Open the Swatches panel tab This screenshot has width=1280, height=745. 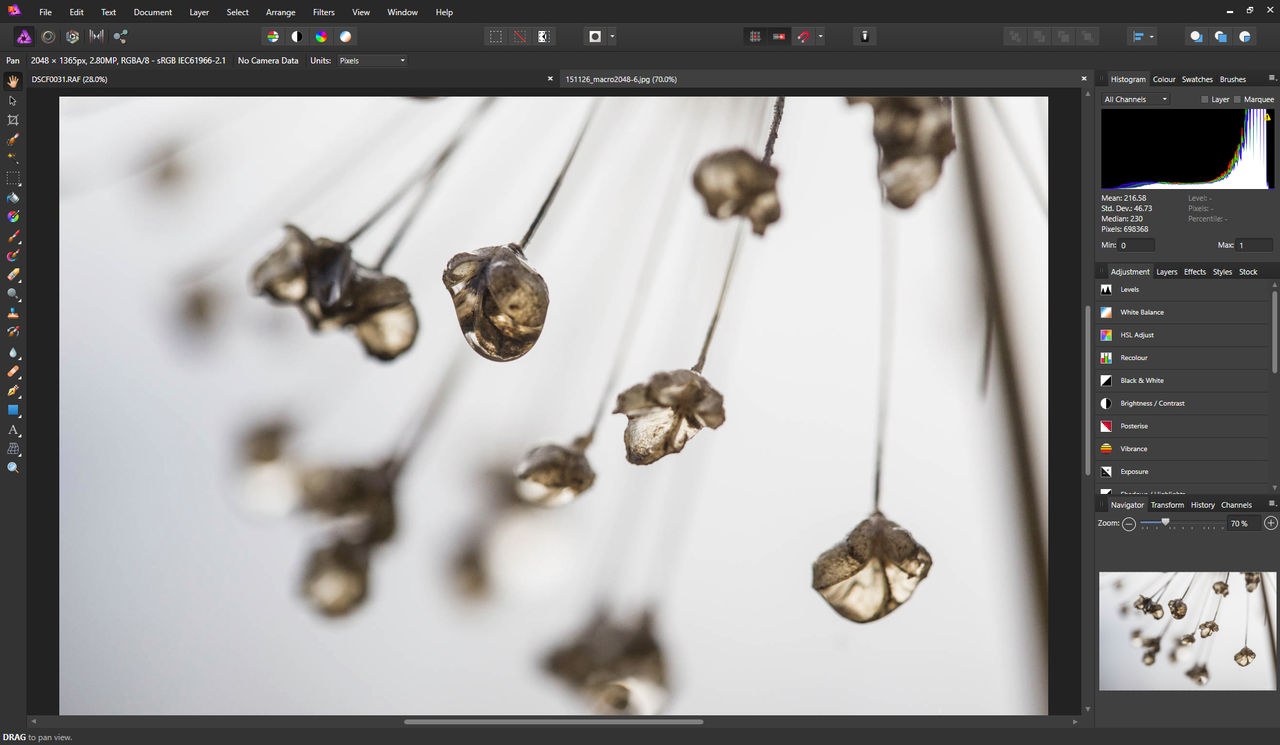point(1197,79)
